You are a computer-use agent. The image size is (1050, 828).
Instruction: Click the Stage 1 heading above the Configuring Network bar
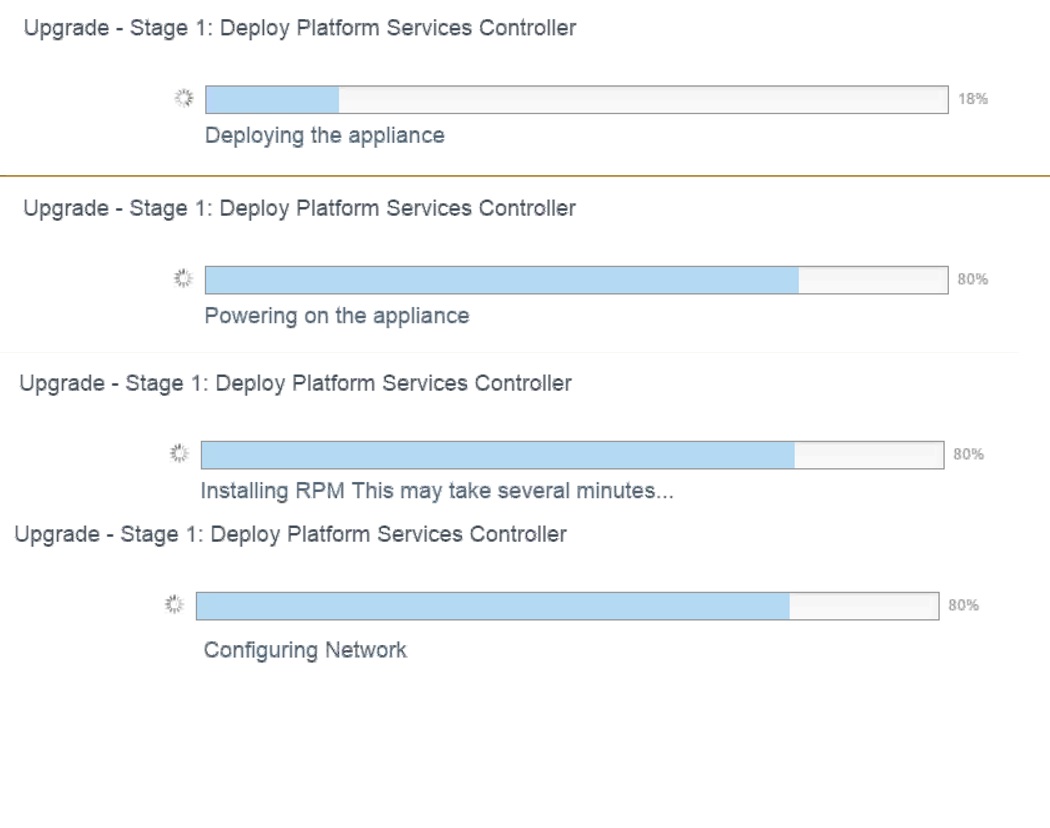click(291, 535)
